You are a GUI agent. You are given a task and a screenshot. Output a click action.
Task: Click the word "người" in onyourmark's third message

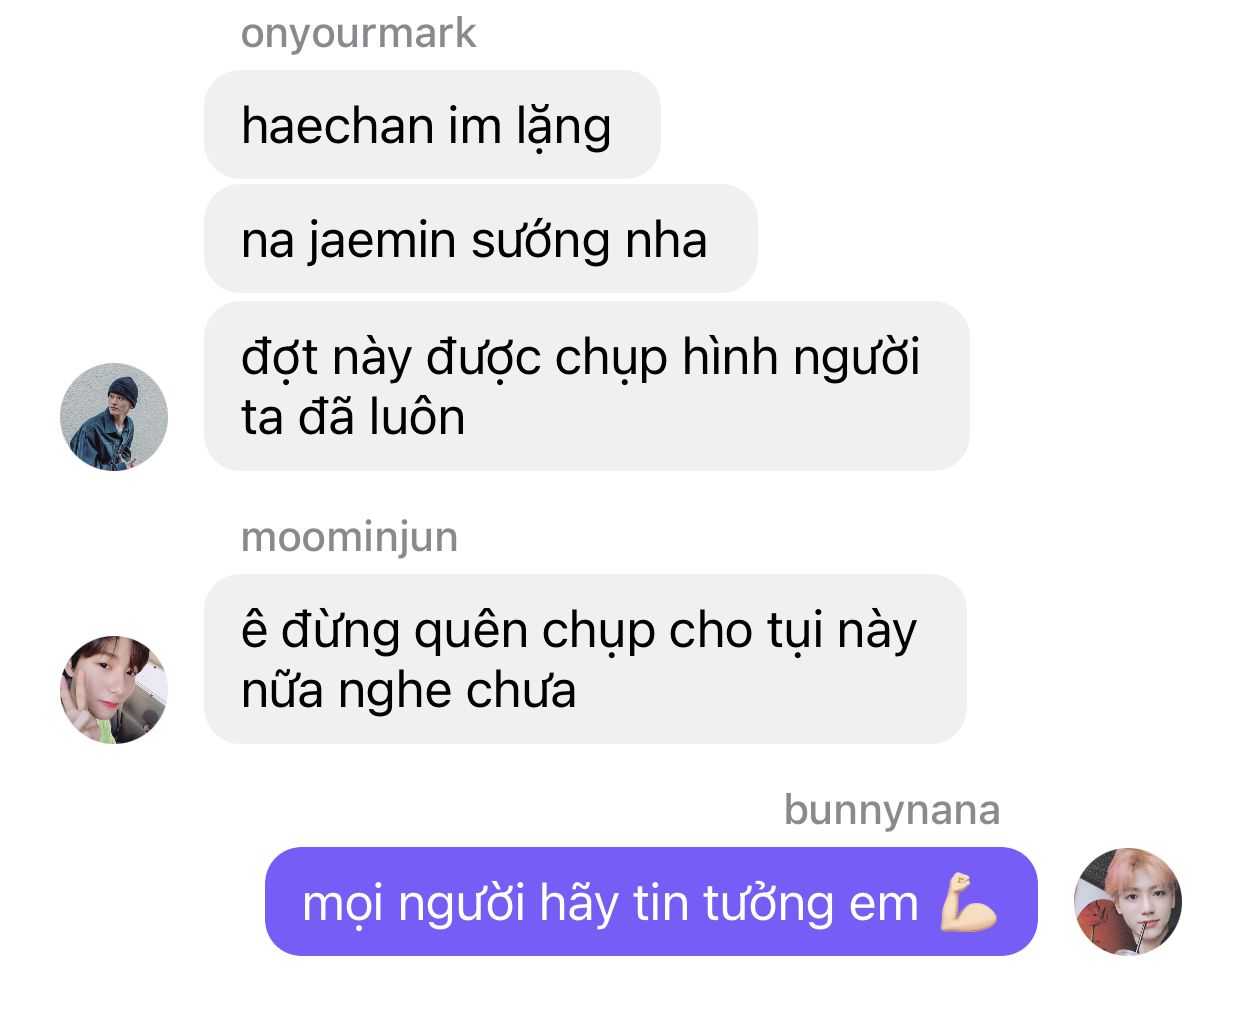[856, 358]
